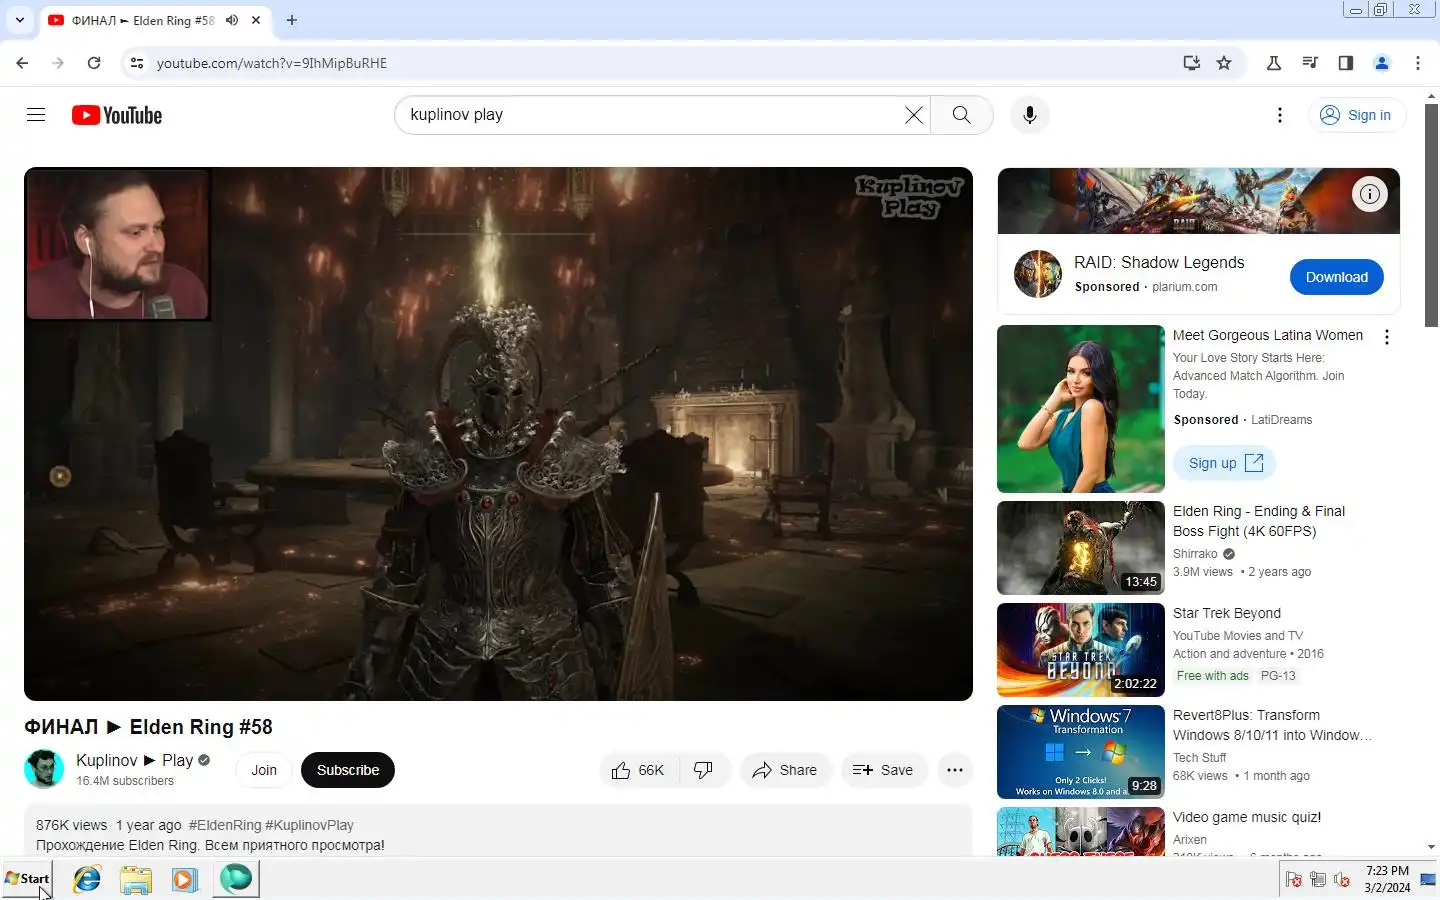Screen dimensions: 1440x900
Task: Open Chrome's three-dot menu
Action: (1418, 63)
